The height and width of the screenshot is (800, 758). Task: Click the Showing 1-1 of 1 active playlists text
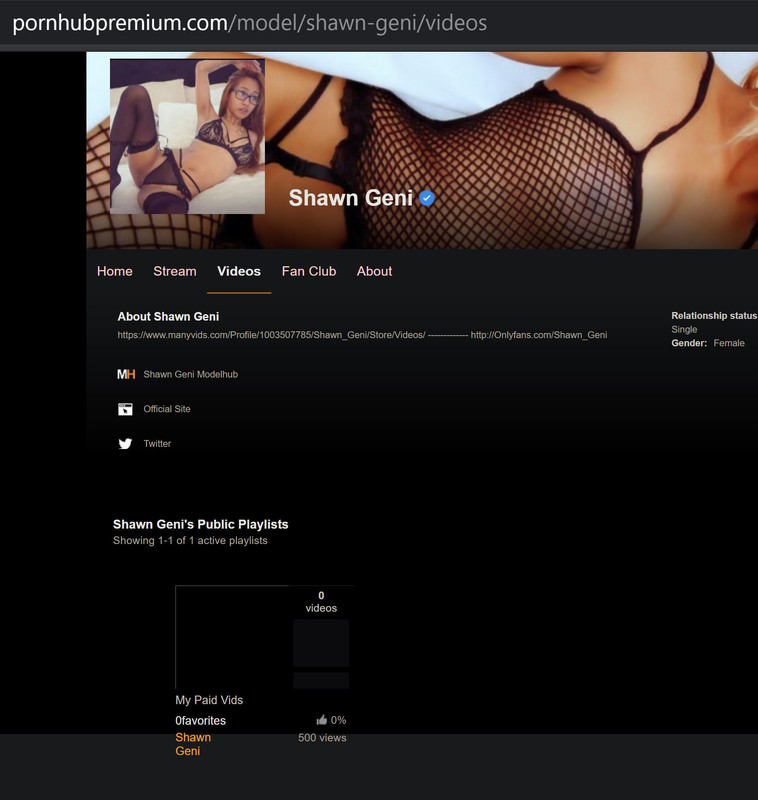click(190, 541)
